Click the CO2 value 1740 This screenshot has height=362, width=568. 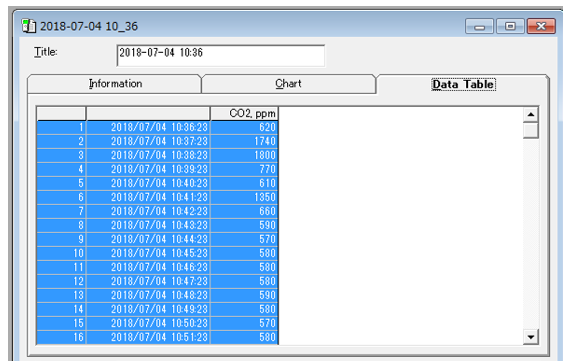tap(244, 141)
